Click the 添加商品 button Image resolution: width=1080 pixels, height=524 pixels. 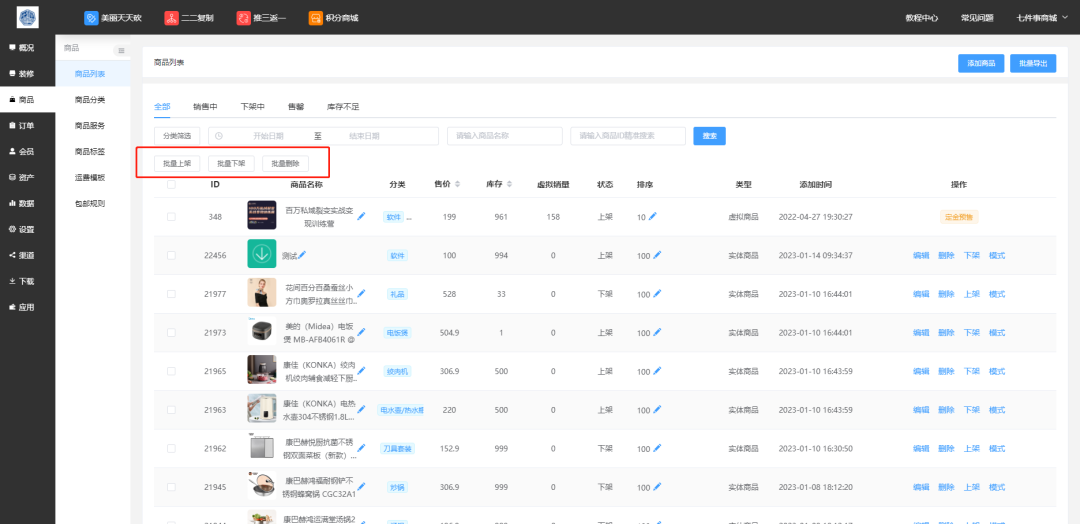coord(981,63)
